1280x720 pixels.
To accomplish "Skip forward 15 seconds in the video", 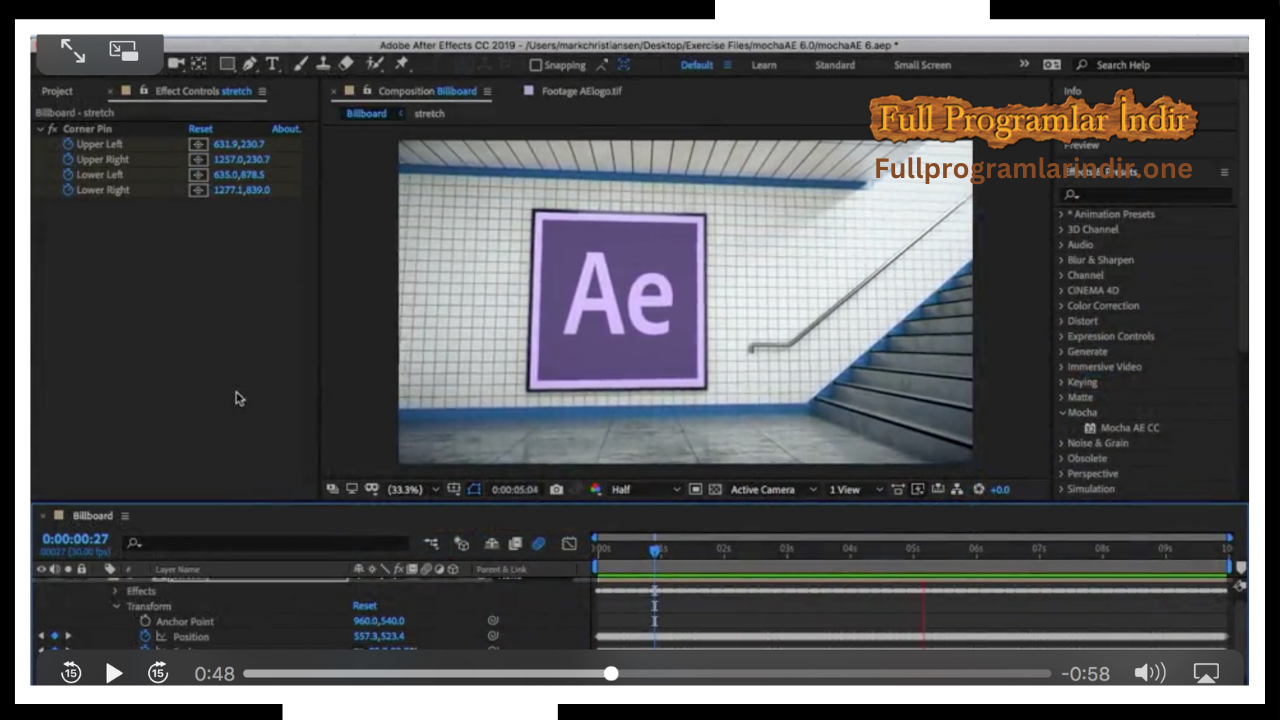I will pos(158,673).
